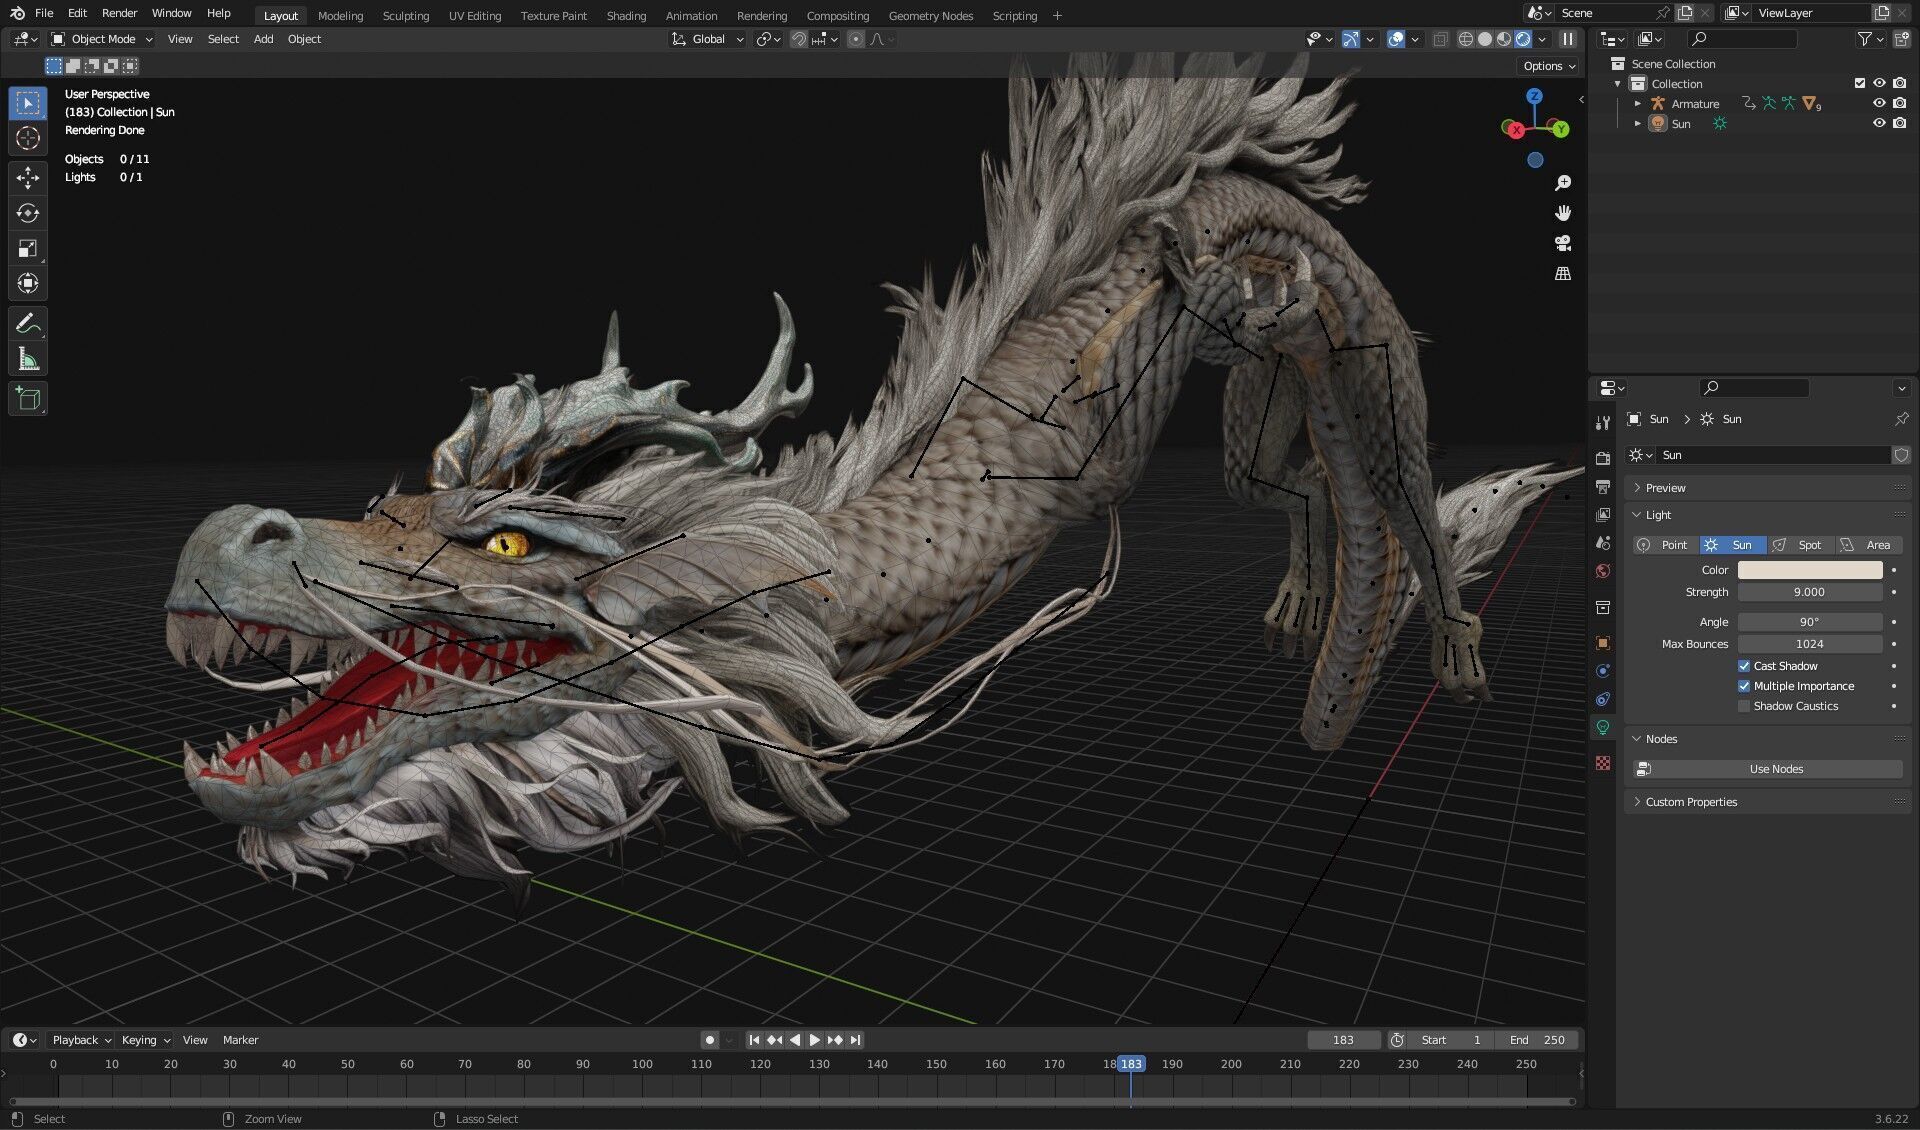The image size is (1920, 1130).
Task: Pin the Sun properties context
Action: pyautogui.click(x=1901, y=419)
